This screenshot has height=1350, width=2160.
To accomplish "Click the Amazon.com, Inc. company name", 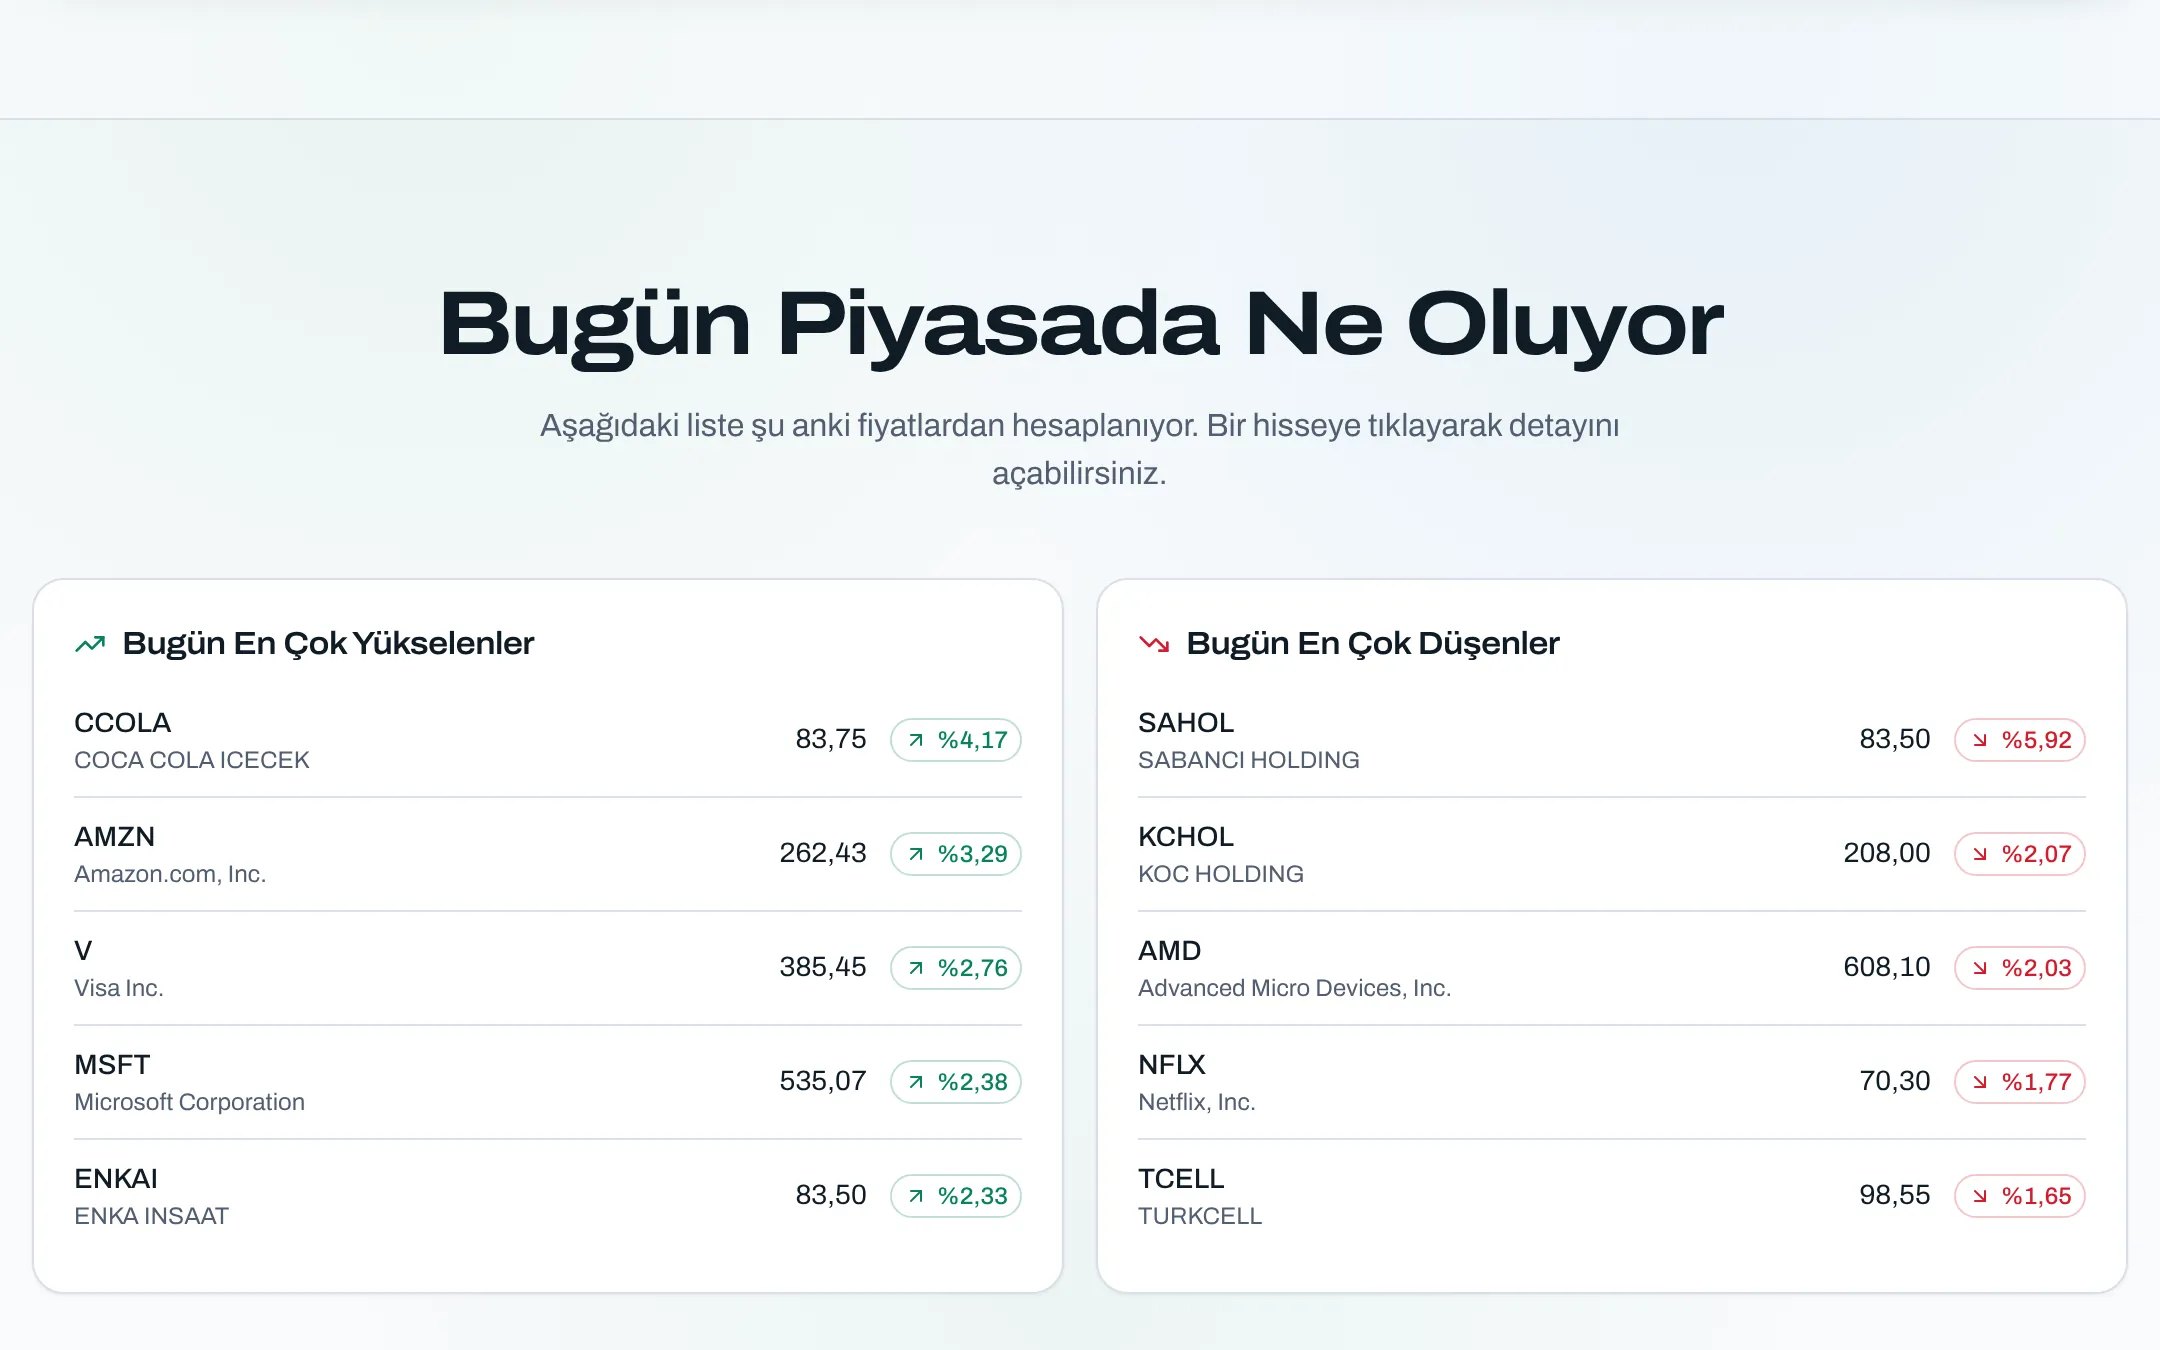I will tap(170, 874).
